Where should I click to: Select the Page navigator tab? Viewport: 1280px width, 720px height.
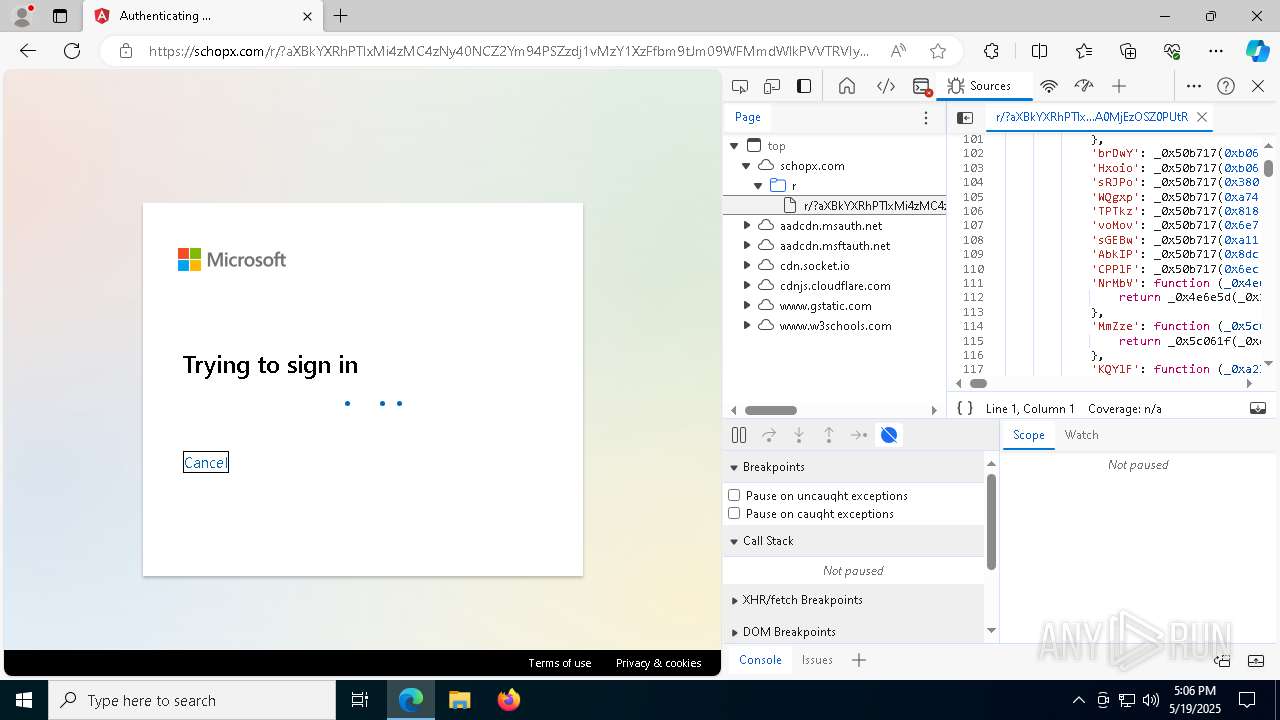[748, 117]
